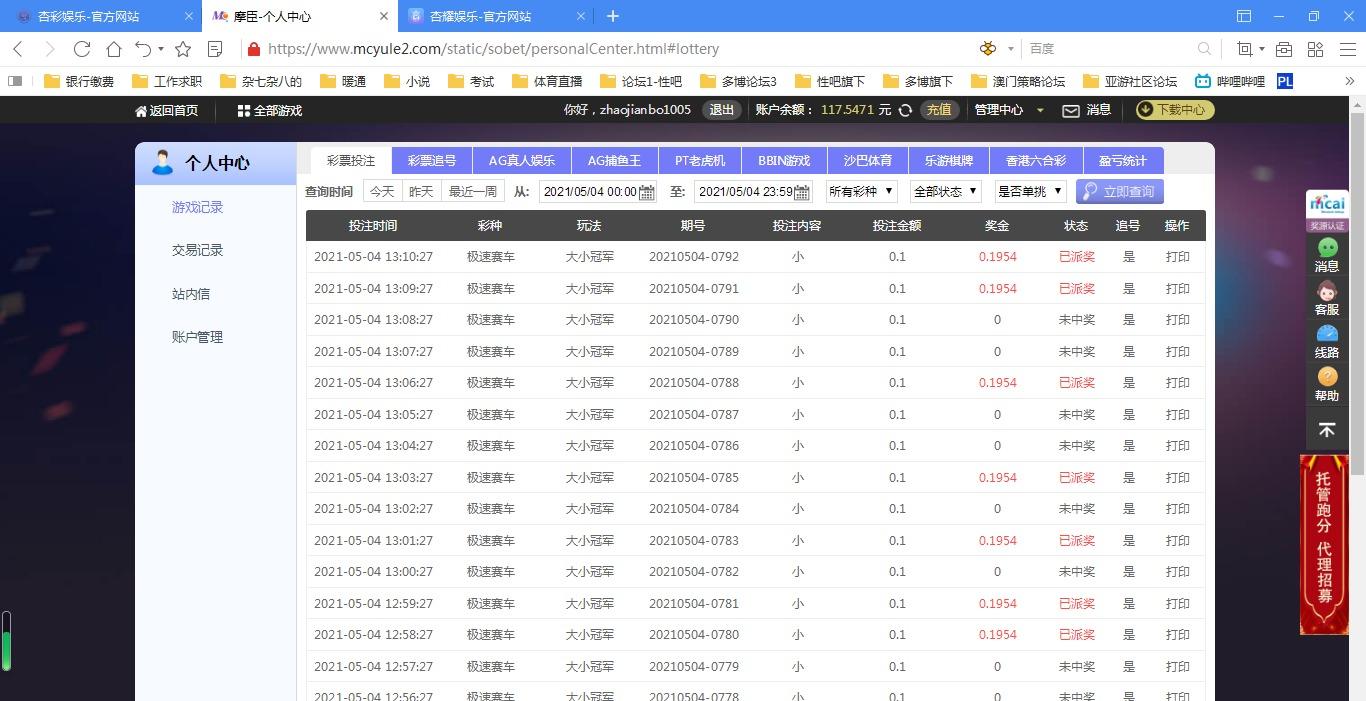Open a new browser tab with the plus

[x=613, y=16]
